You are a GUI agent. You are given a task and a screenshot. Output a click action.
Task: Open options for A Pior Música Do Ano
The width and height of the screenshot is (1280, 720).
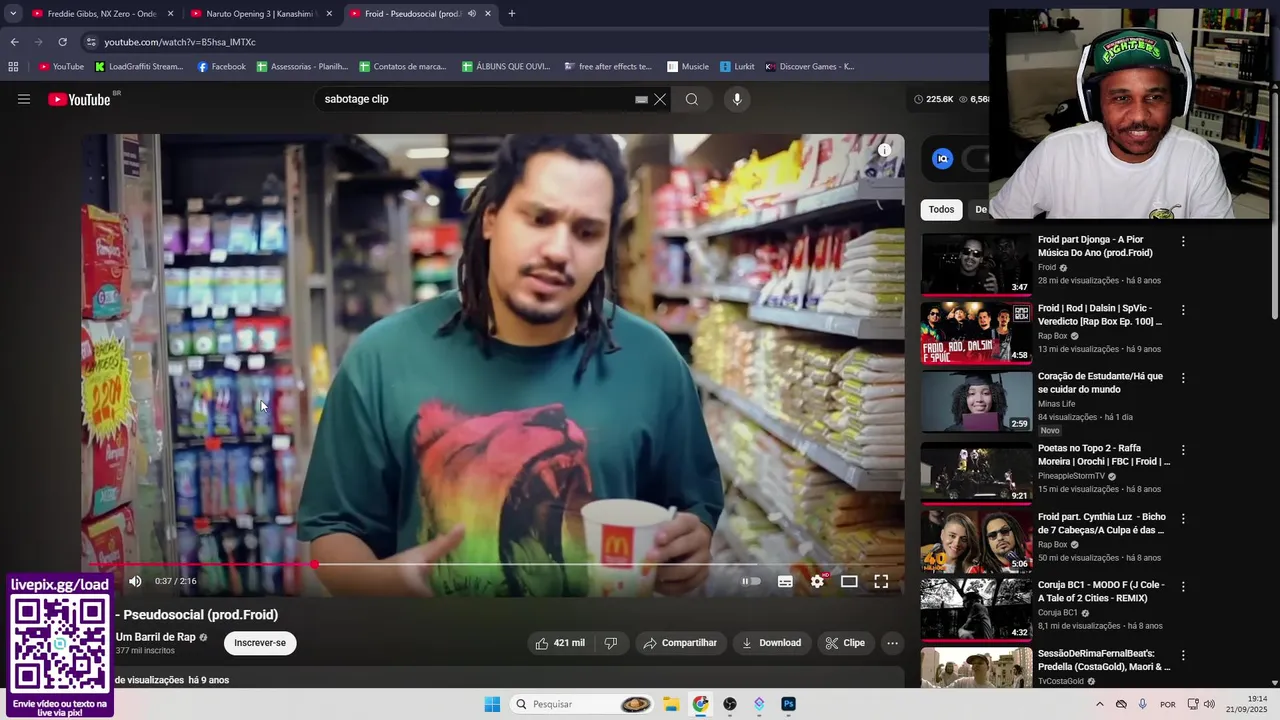(x=1183, y=241)
